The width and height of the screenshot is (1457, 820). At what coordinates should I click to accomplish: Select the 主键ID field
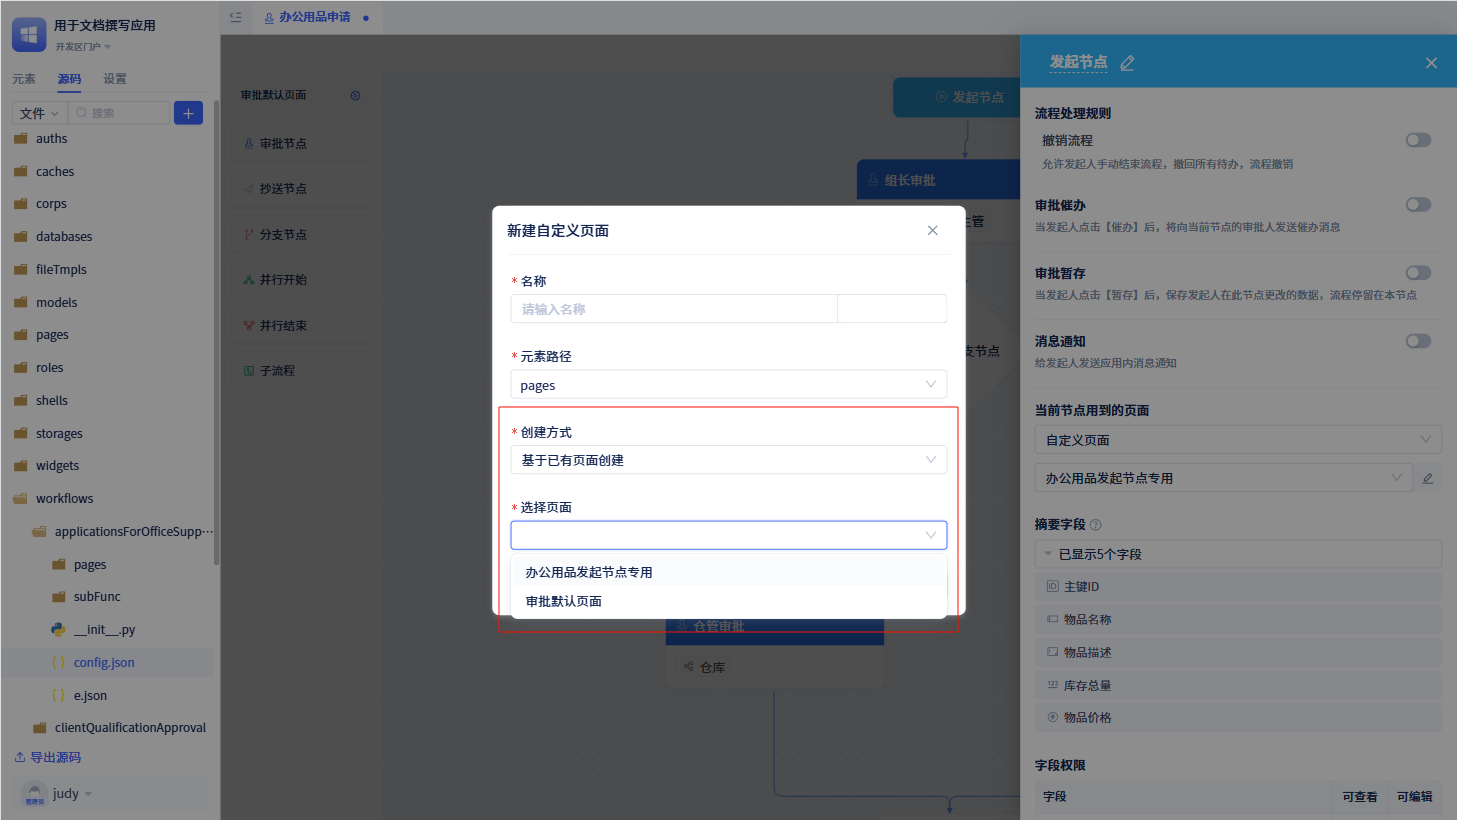point(1238,587)
